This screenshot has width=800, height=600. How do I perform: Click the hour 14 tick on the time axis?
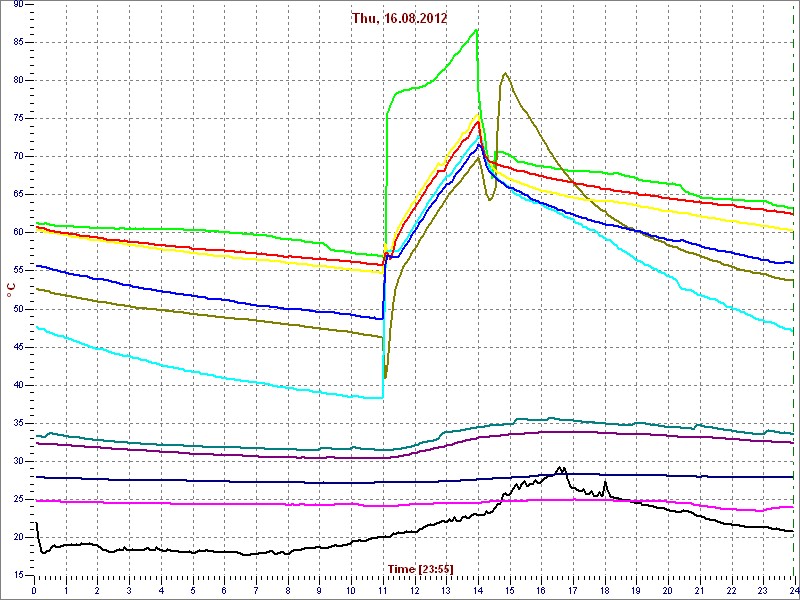click(478, 589)
